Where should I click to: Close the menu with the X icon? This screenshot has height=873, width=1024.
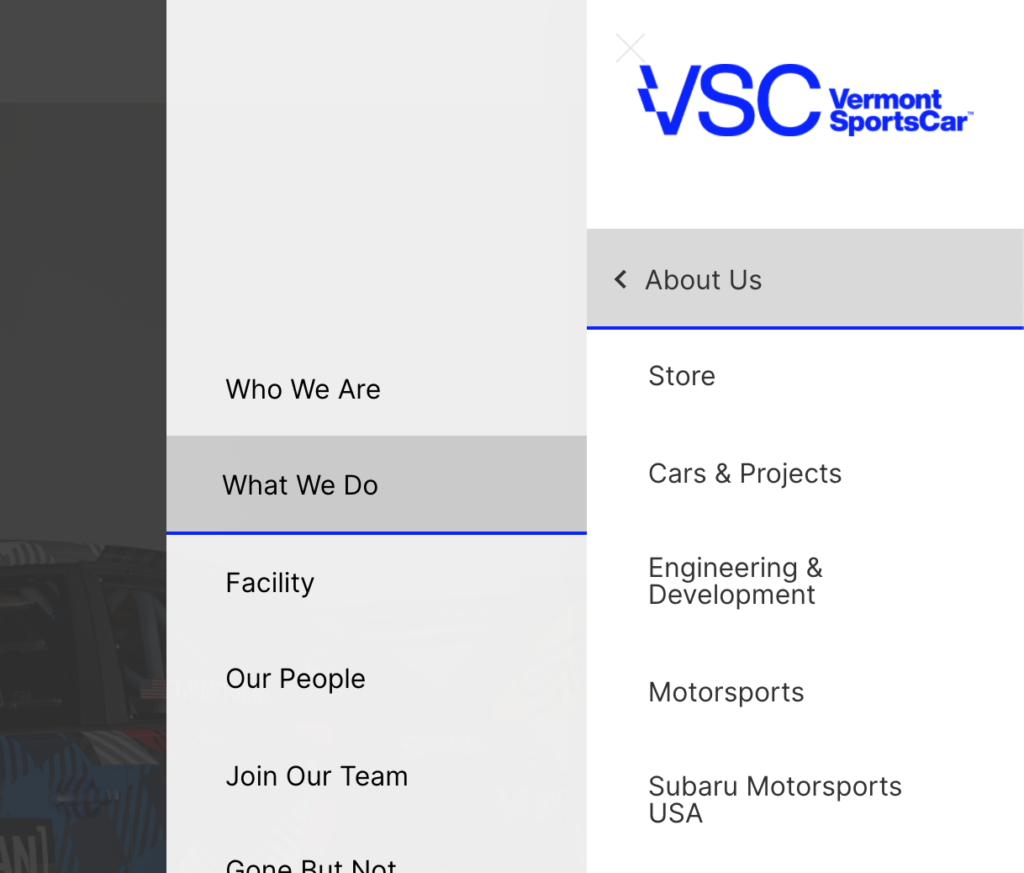[x=630, y=48]
